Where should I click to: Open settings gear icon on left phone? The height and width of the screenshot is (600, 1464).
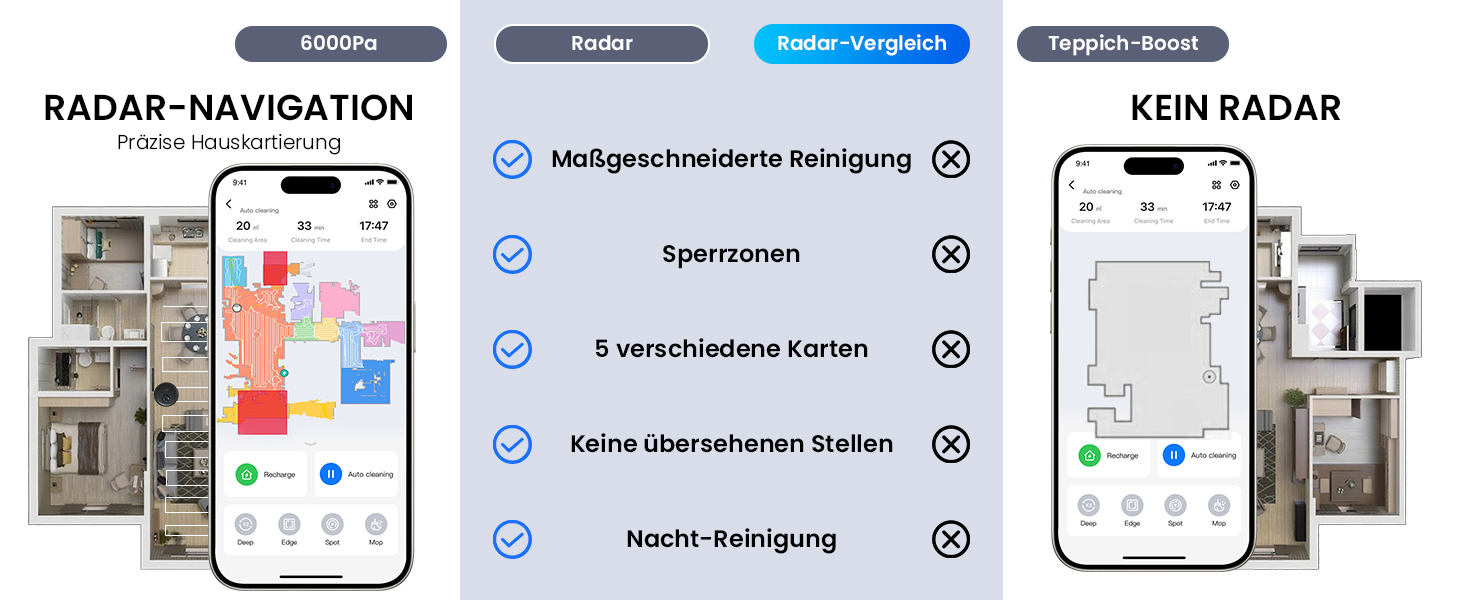[x=392, y=204]
